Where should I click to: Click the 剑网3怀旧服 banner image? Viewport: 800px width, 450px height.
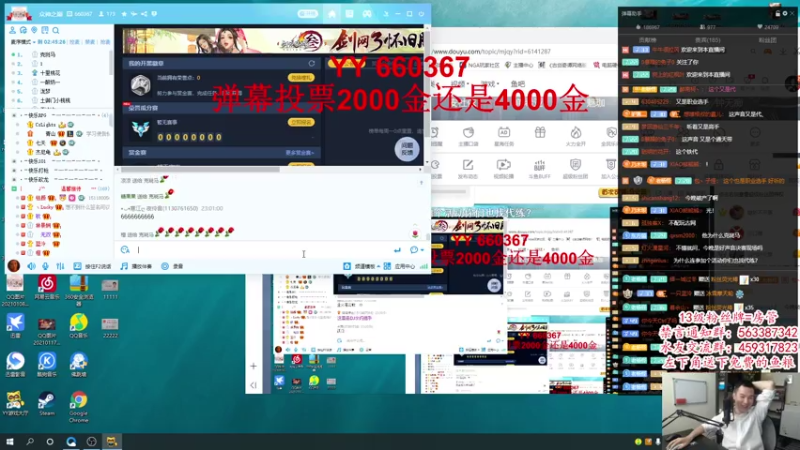[273, 40]
